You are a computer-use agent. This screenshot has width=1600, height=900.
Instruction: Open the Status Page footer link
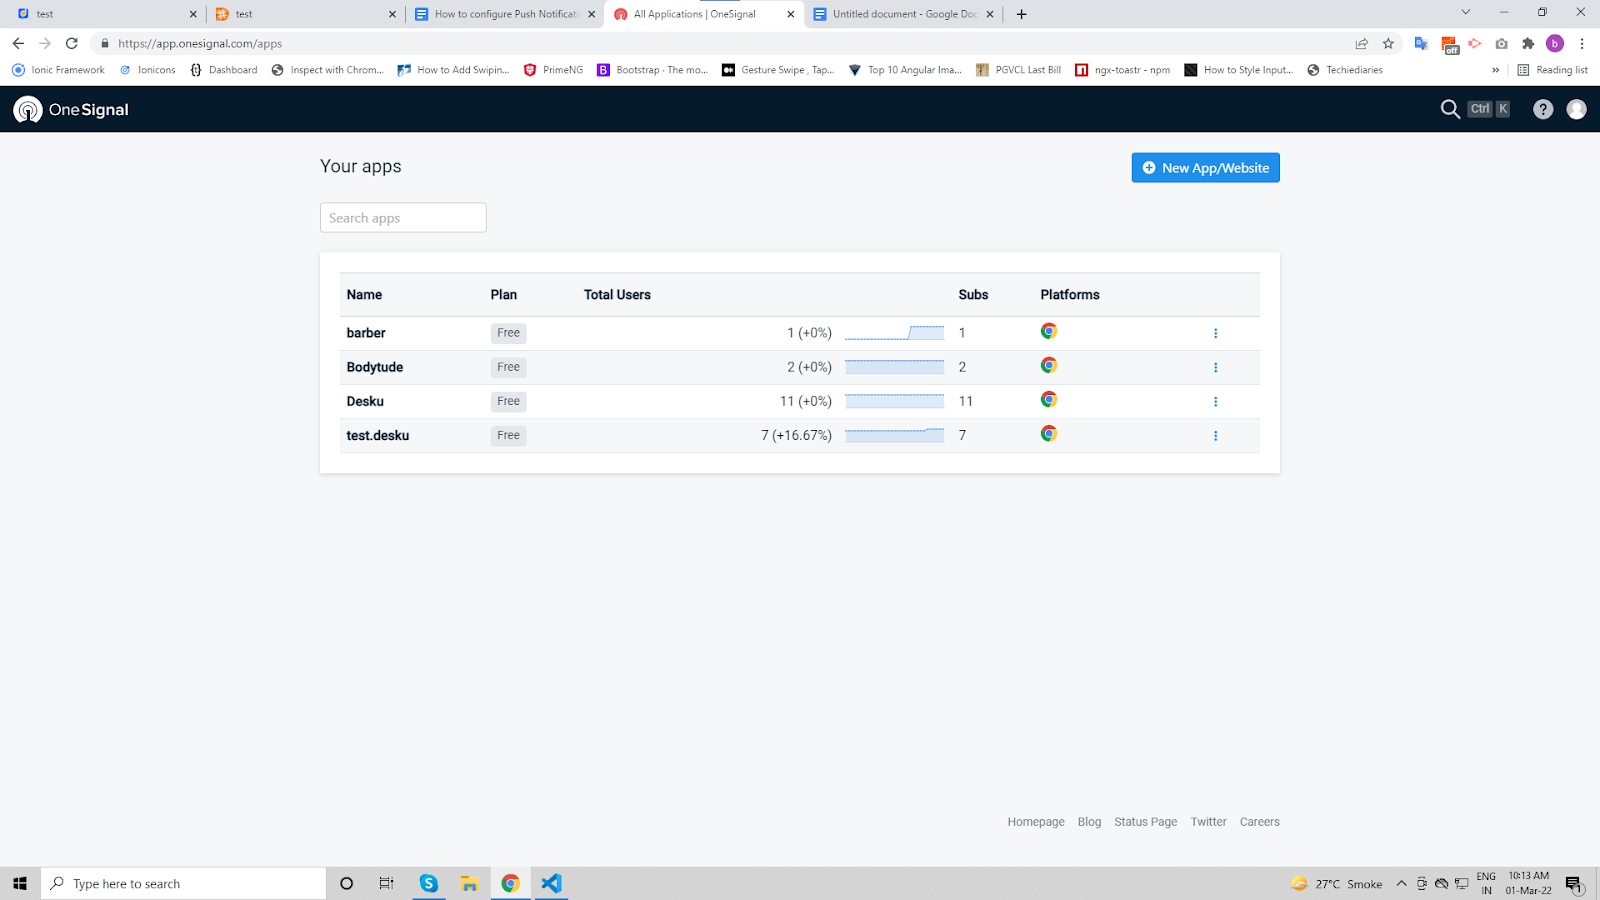[1146, 822]
